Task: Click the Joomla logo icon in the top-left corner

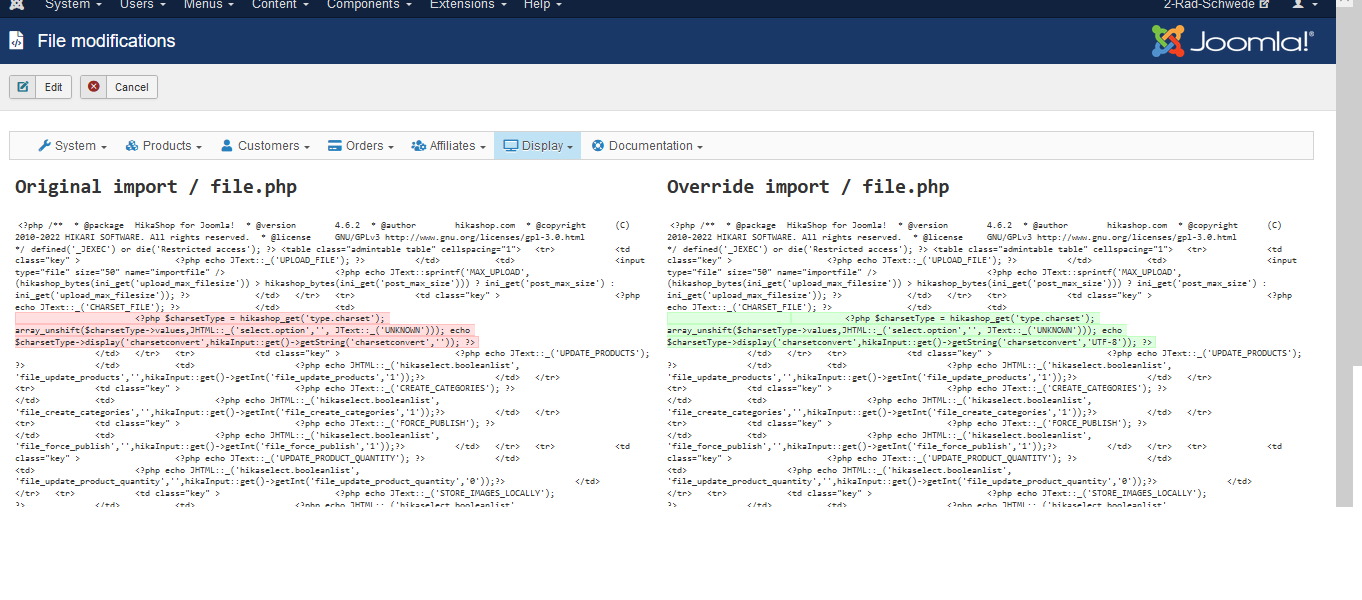Action: 17,5
